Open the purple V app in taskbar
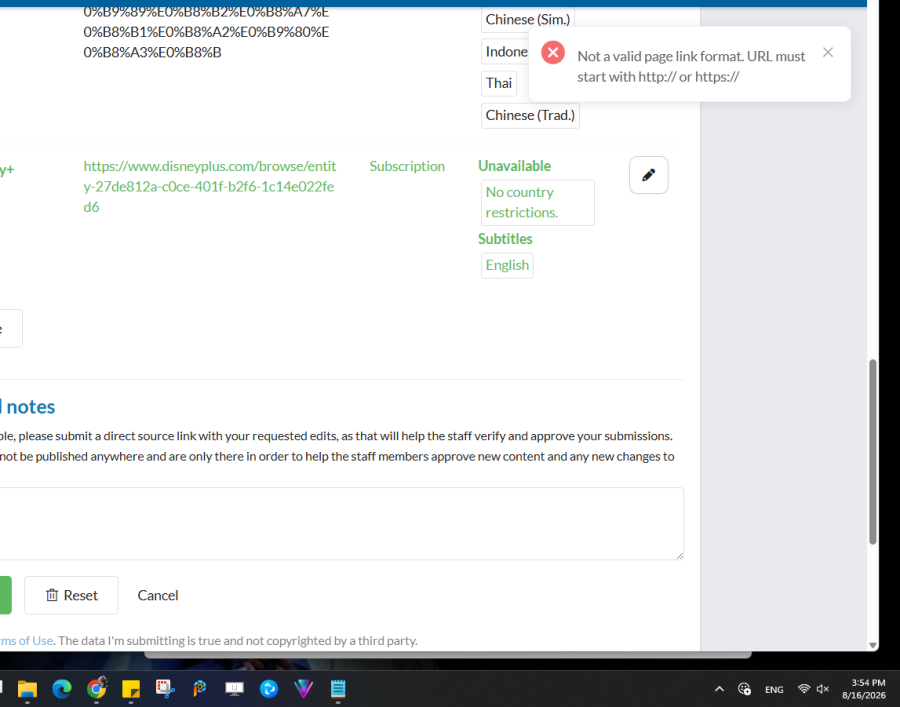This screenshot has width=900, height=707. (x=303, y=688)
